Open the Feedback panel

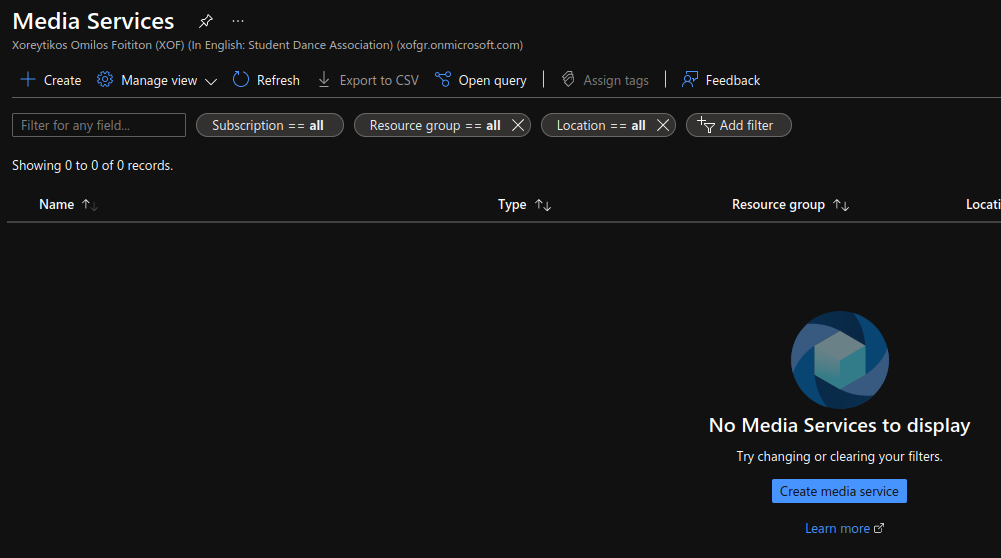721,80
